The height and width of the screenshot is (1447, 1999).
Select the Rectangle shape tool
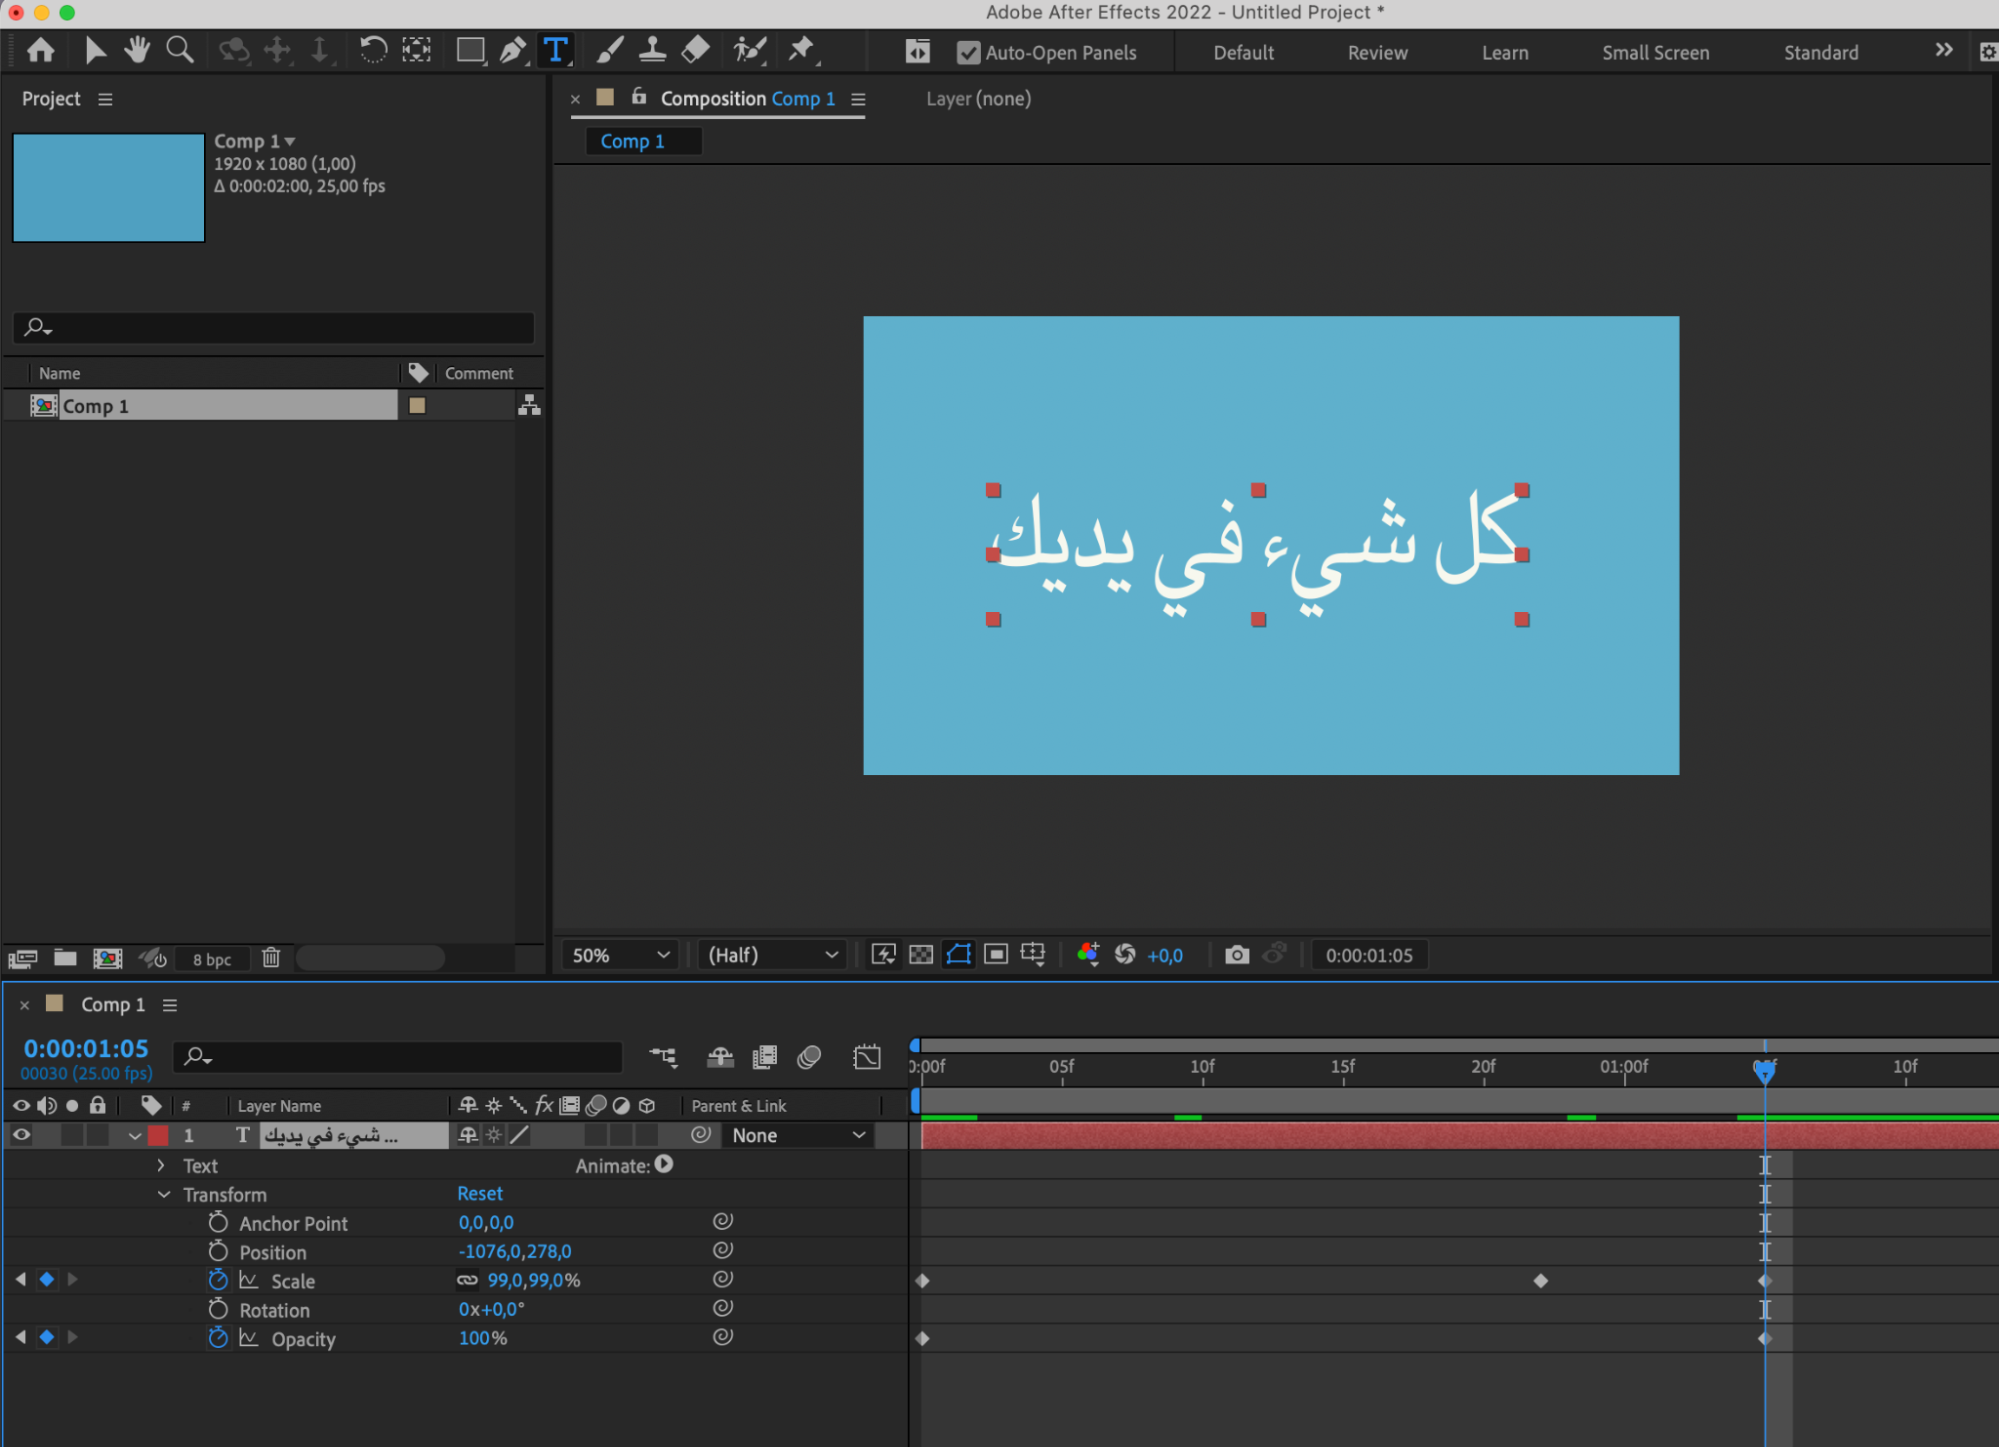click(x=470, y=50)
